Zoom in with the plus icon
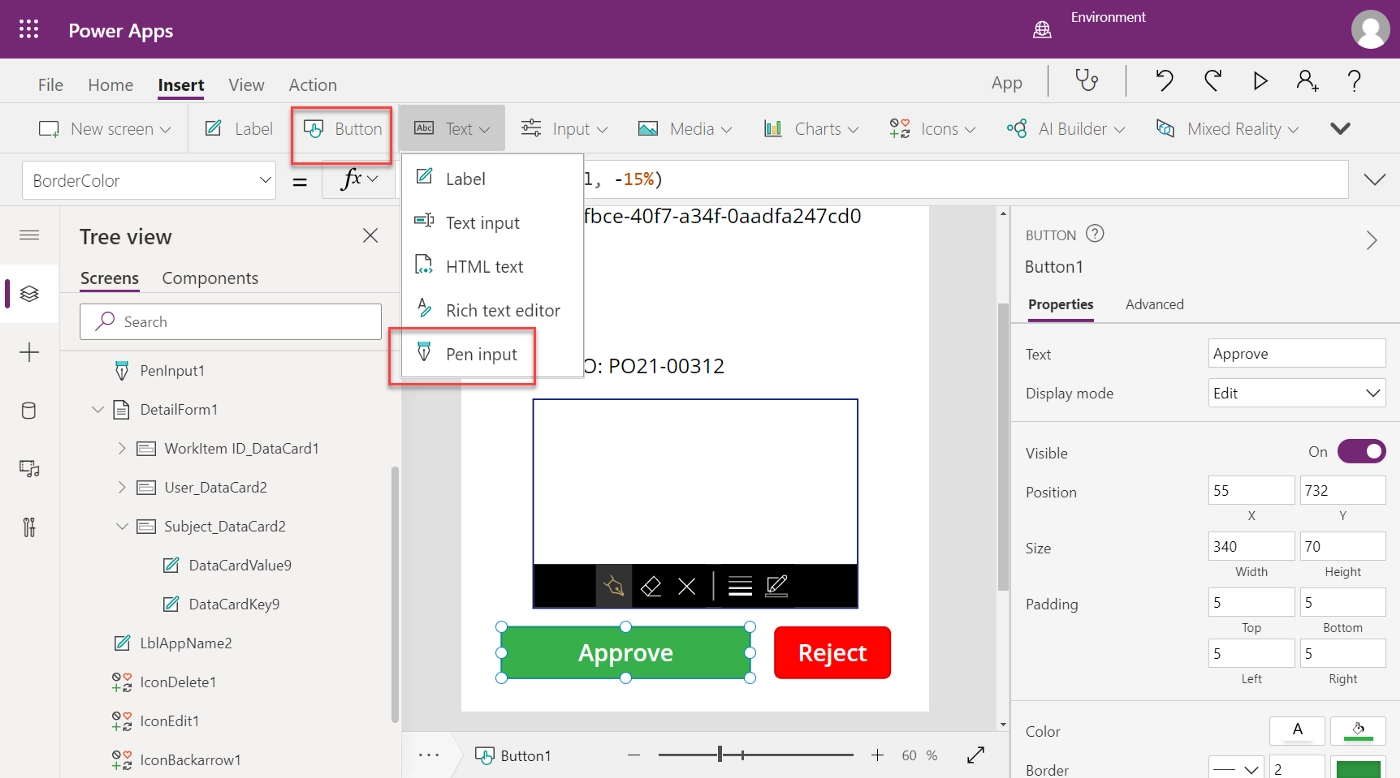This screenshot has height=778, width=1400. [x=877, y=755]
